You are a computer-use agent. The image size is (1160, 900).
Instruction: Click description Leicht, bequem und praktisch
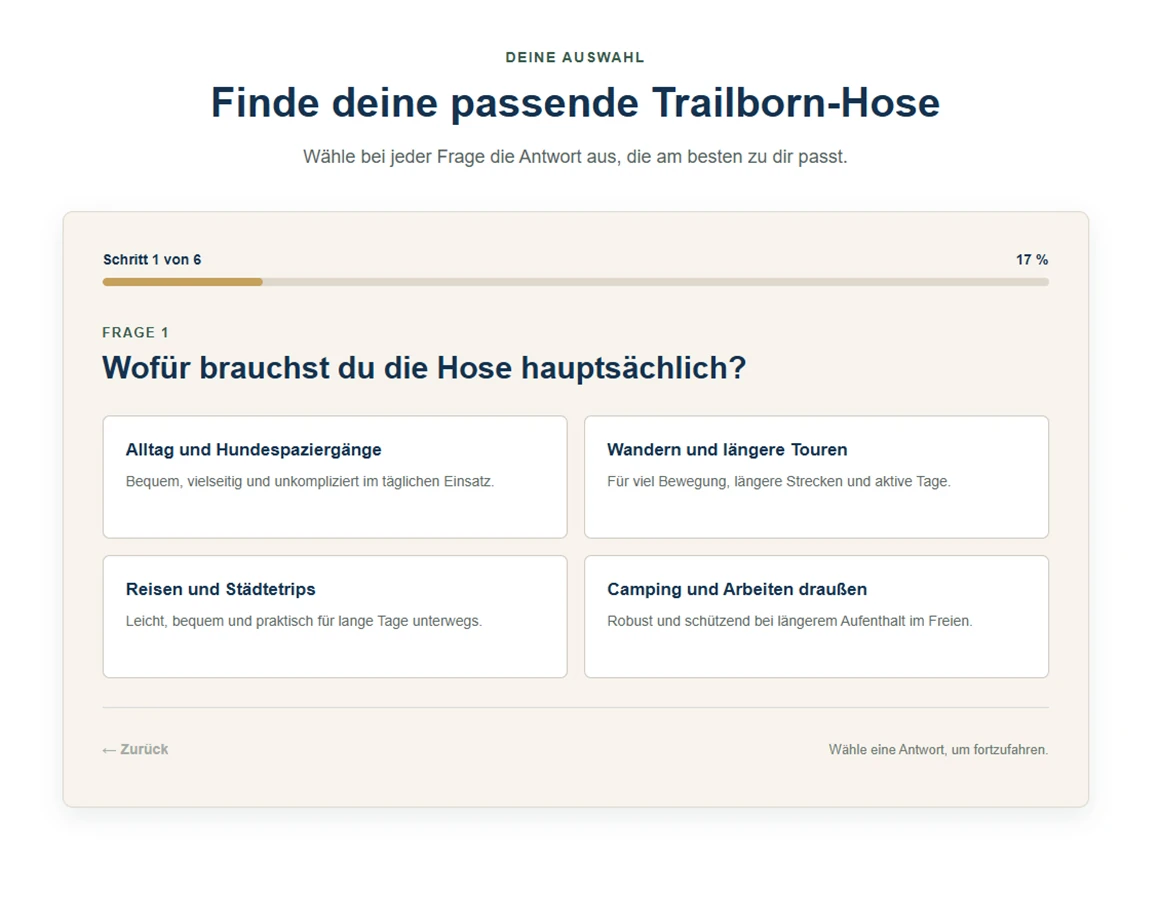coord(304,621)
